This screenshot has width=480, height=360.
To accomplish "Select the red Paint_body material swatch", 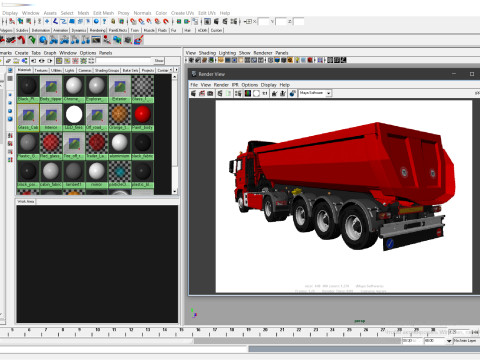I will pos(143,117).
